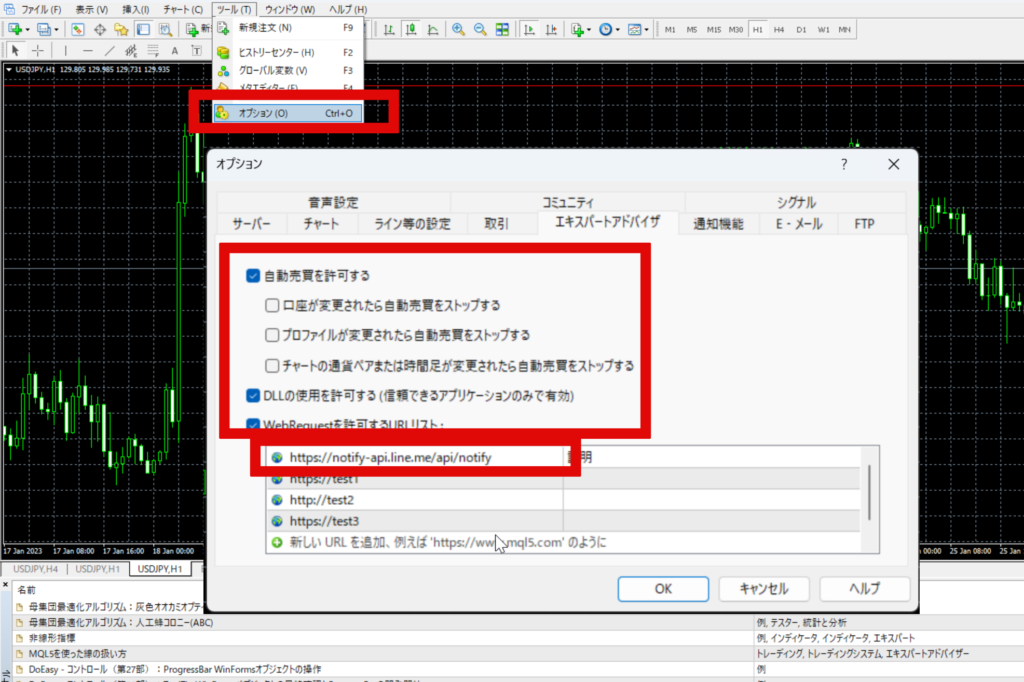This screenshot has width=1024, height=682.
Task: Open a new chart via toolbar icon
Action: pos(15,29)
